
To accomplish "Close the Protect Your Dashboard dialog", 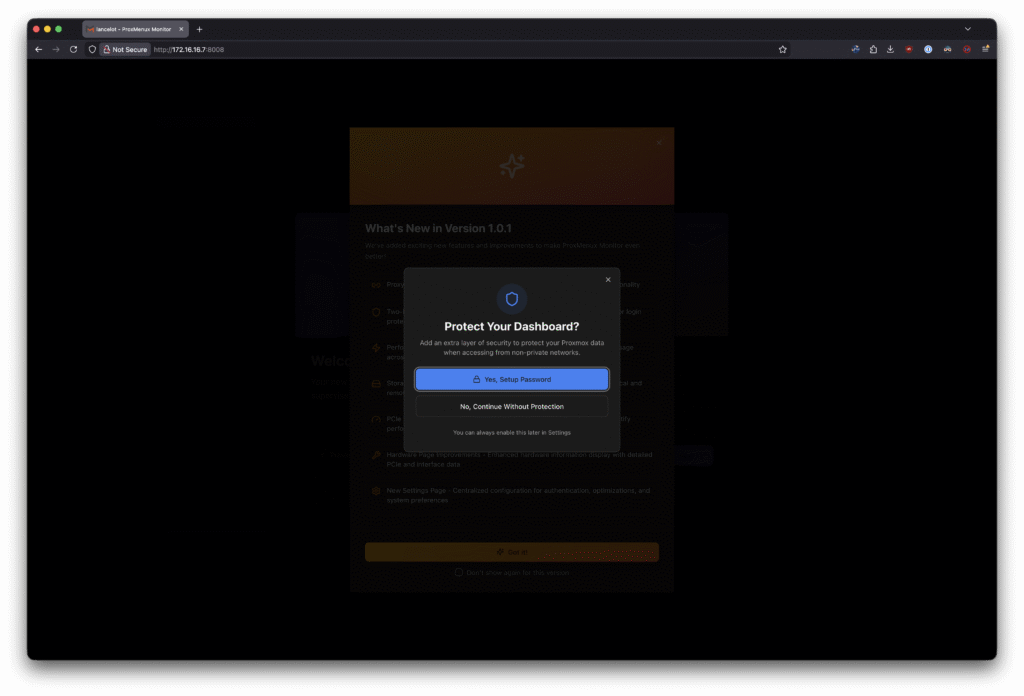I will [x=608, y=280].
